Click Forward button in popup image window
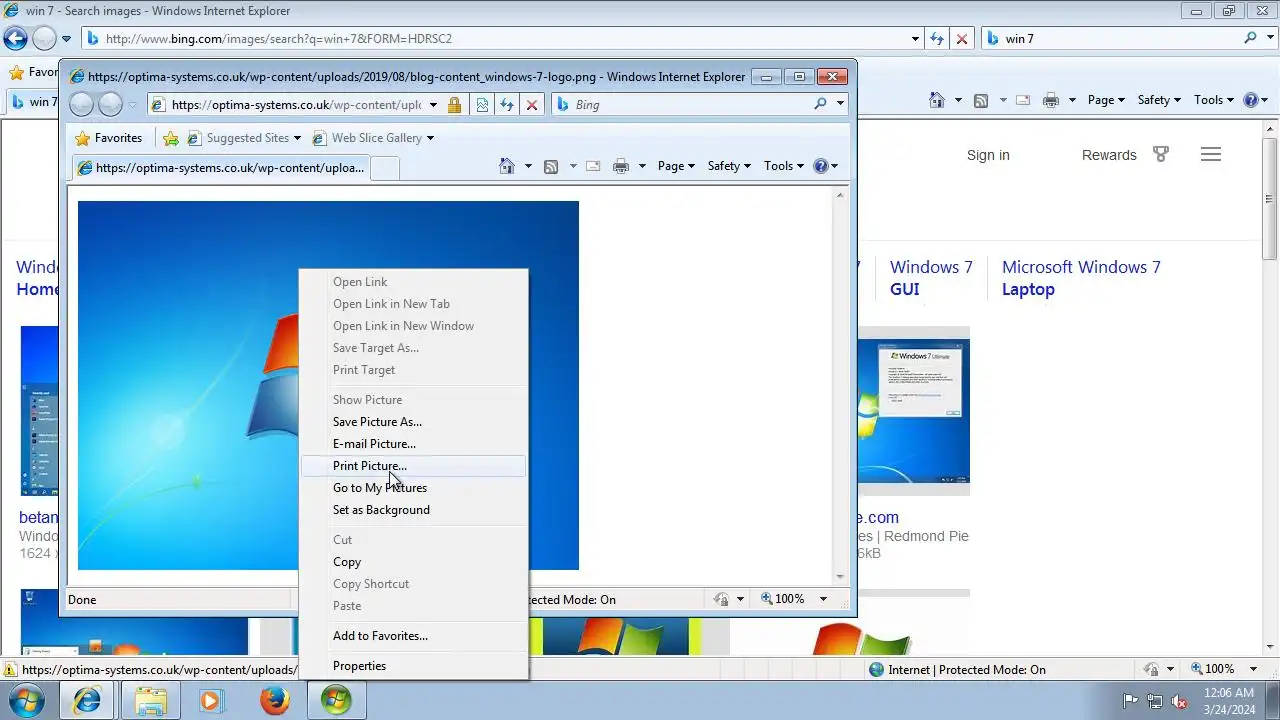 110,104
